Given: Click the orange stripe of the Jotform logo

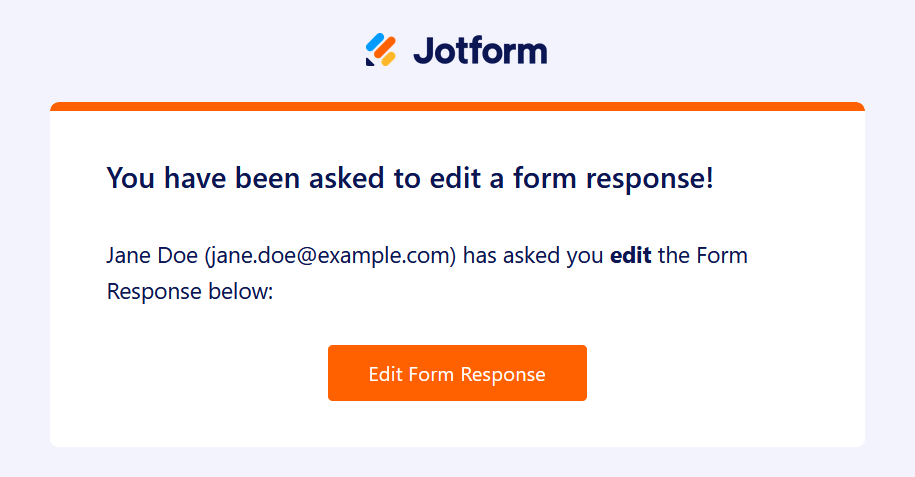Looking at the screenshot, I should [x=385, y=48].
